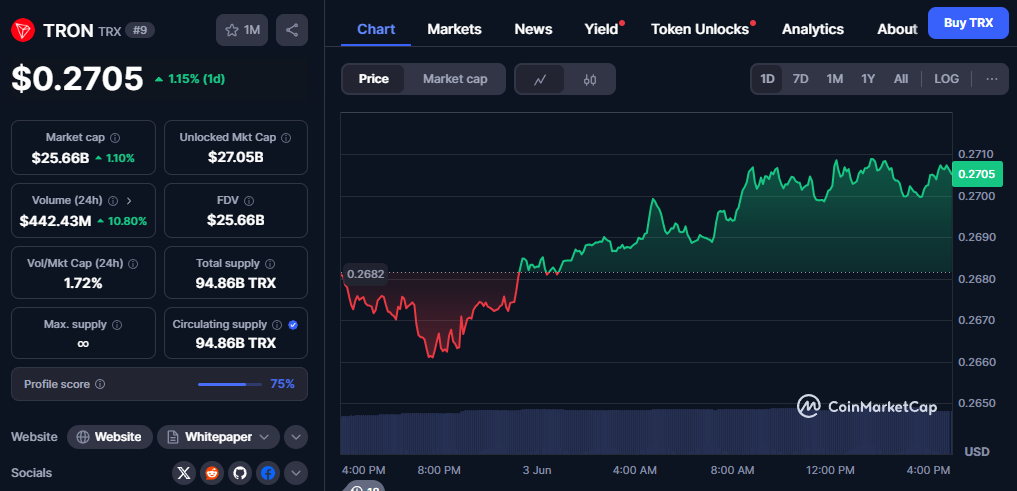The height and width of the screenshot is (491, 1017).
Task: Toggle LOG scale on chart
Action: (x=946, y=79)
